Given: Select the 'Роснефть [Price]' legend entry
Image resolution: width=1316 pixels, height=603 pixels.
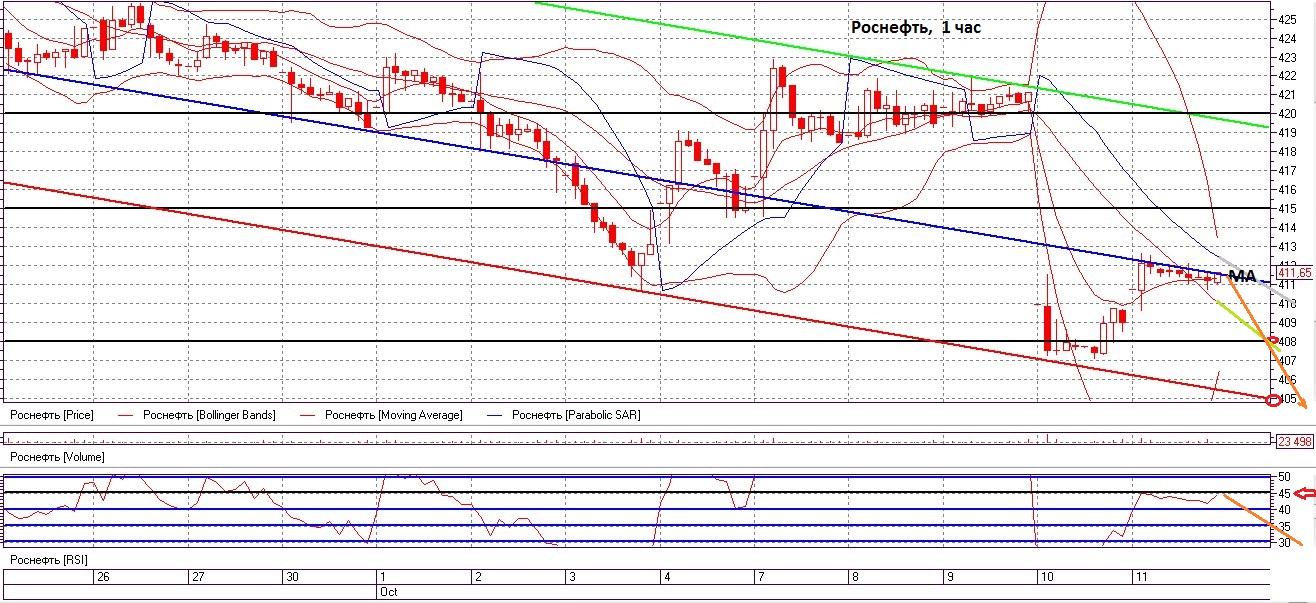Looking at the screenshot, I should point(51,414).
